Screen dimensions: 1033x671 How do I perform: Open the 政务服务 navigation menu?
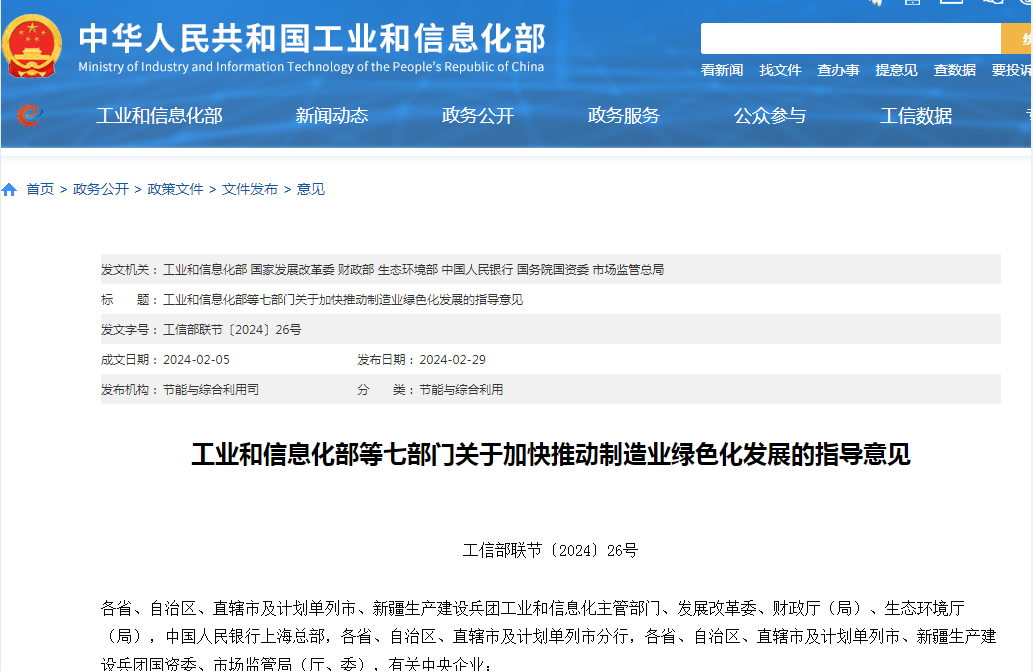(624, 116)
